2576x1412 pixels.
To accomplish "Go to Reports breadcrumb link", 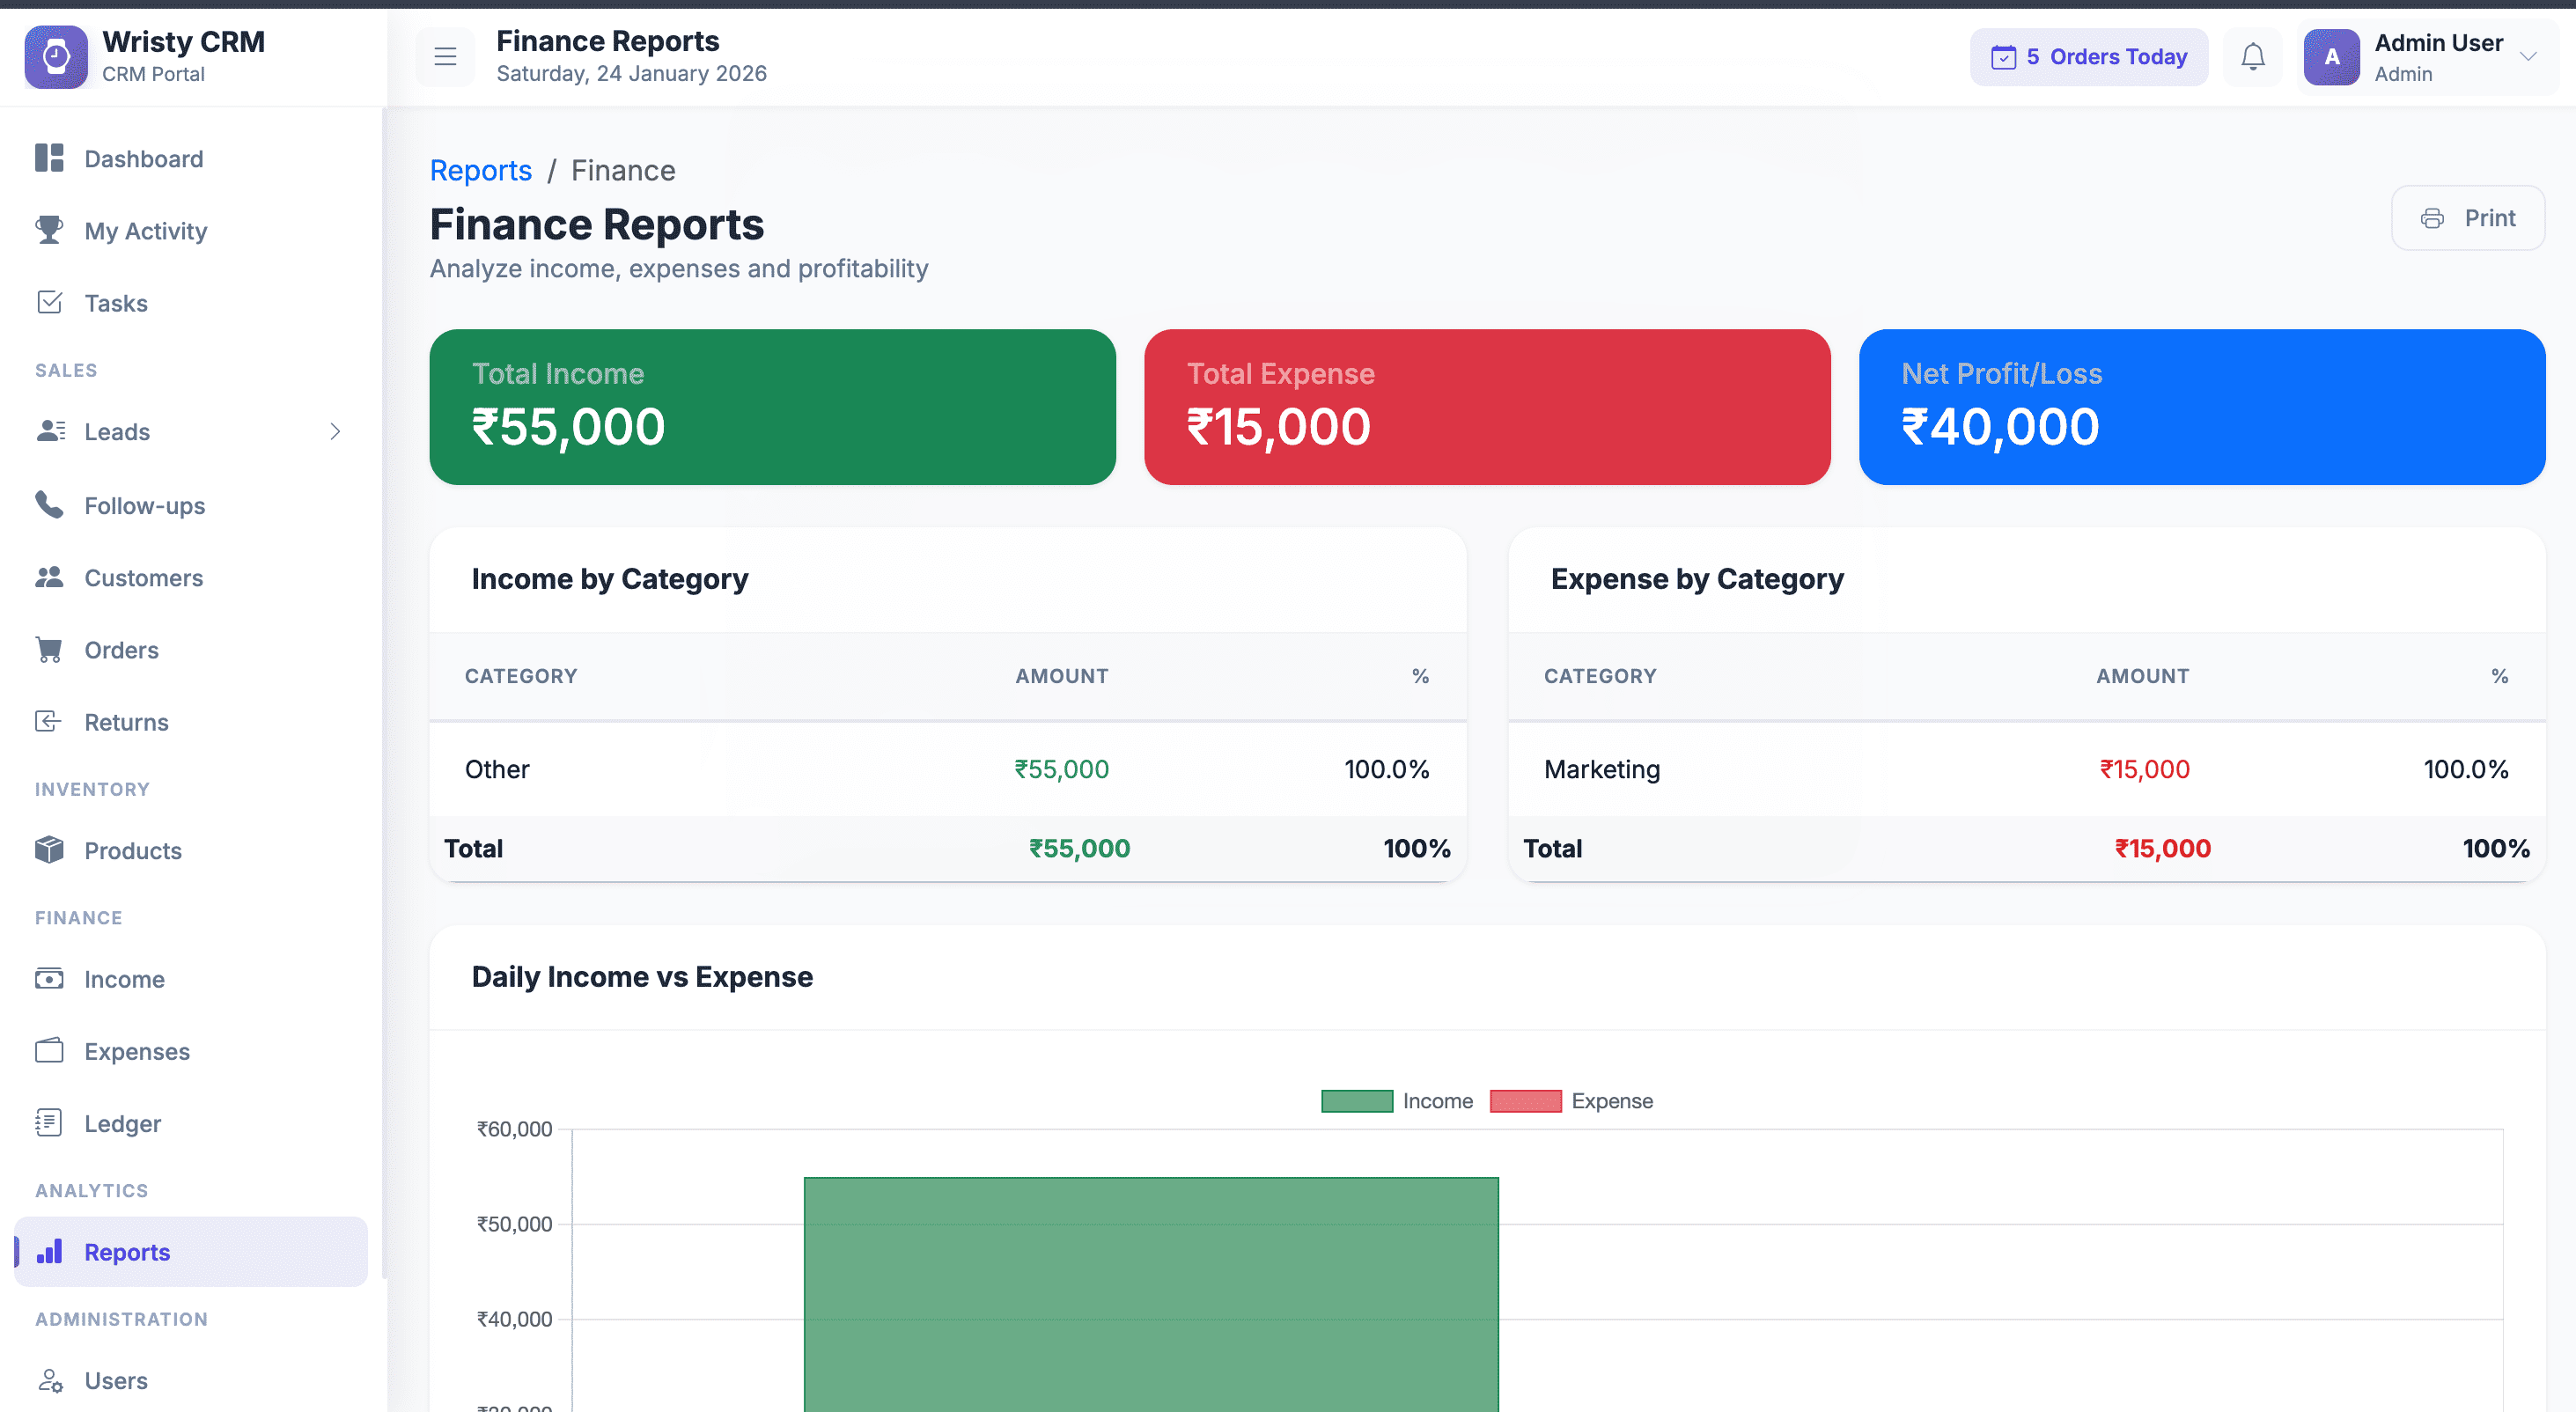I will point(480,171).
